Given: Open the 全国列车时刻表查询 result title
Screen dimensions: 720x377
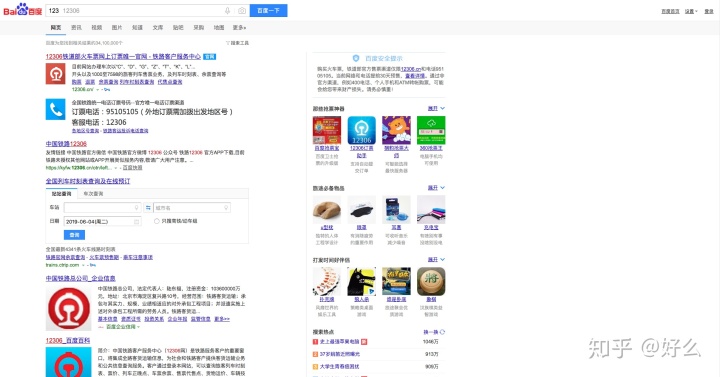Looking at the screenshot, I should [x=88, y=181].
